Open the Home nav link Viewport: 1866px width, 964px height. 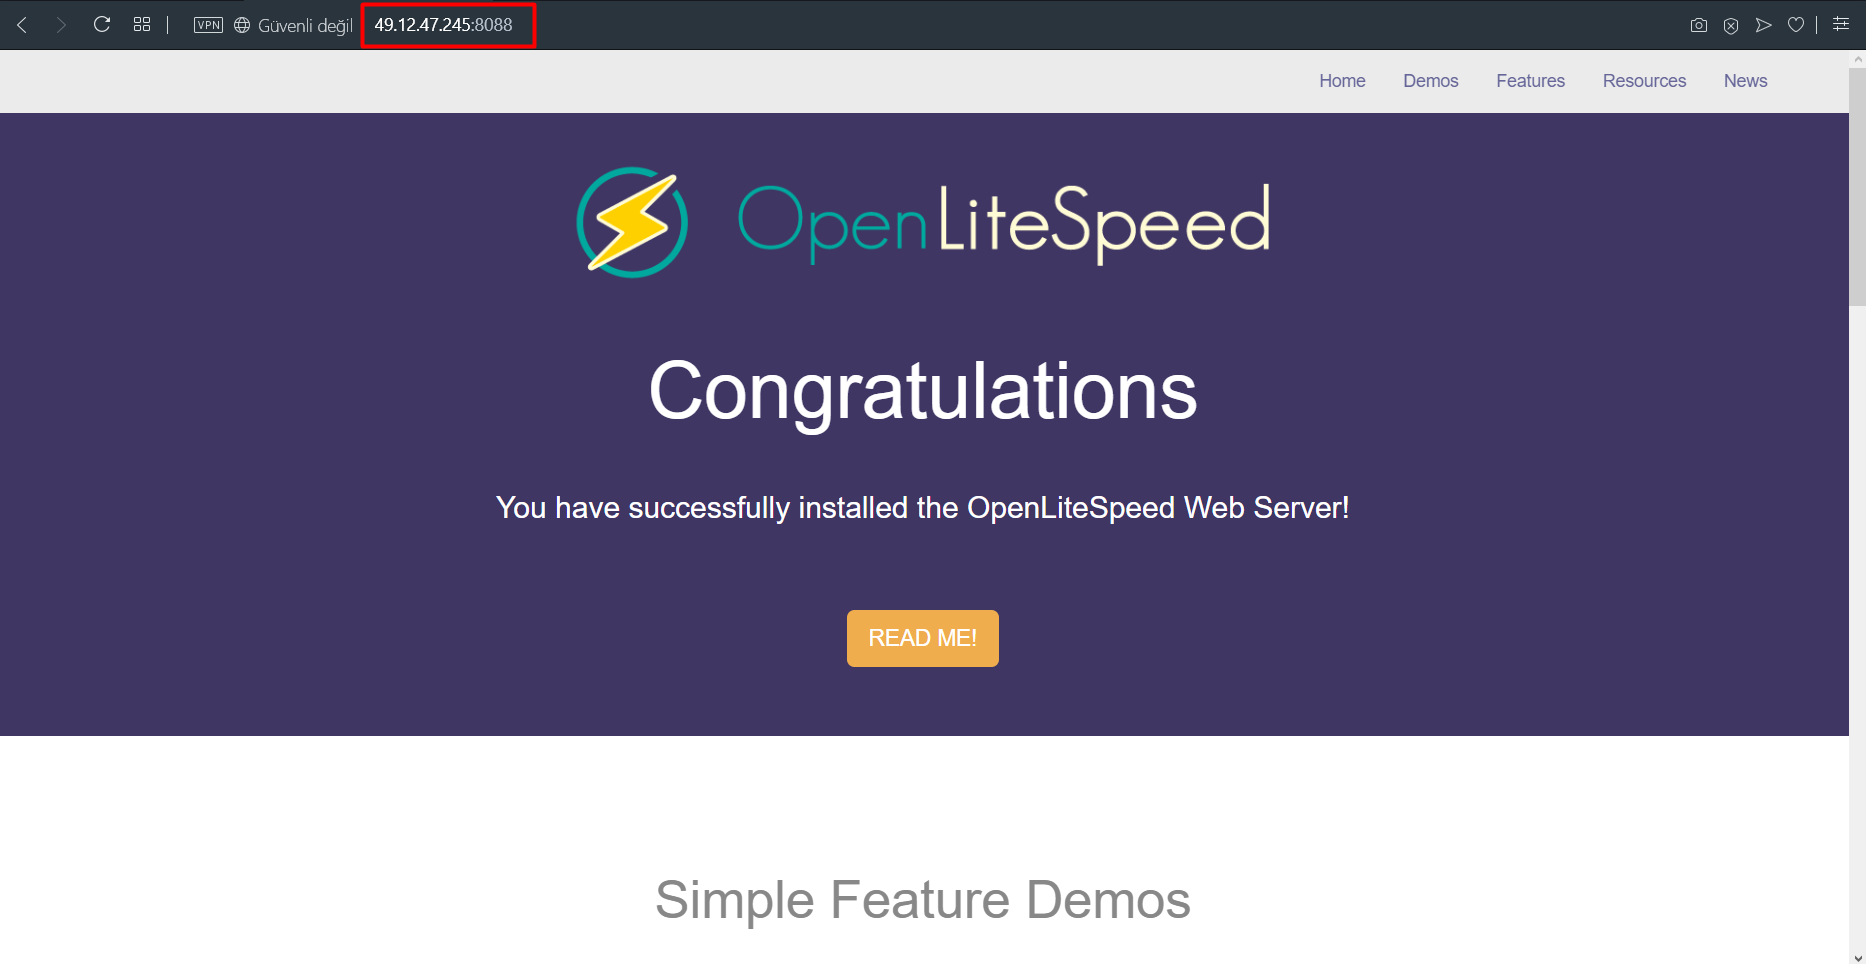point(1342,81)
